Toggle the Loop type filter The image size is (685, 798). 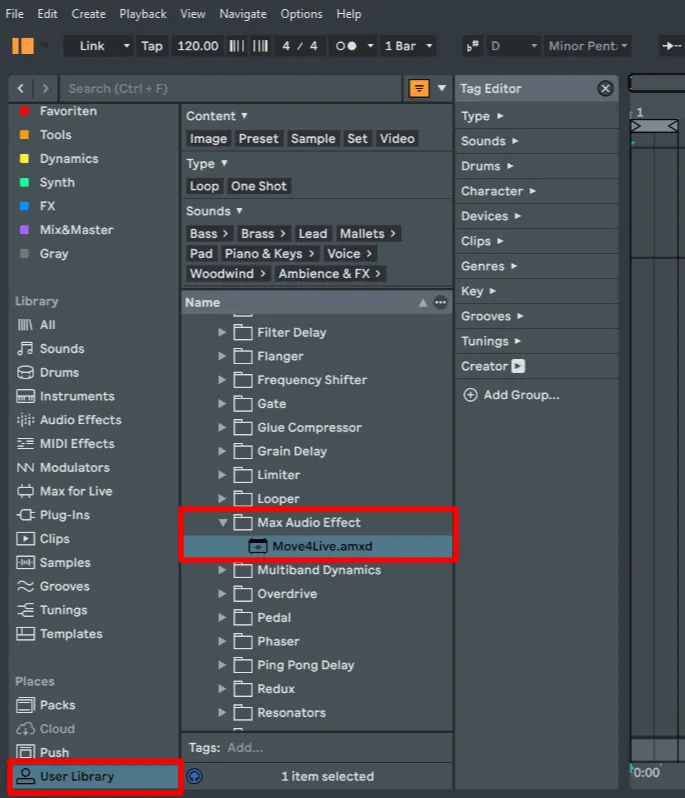click(x=204, y=186)
